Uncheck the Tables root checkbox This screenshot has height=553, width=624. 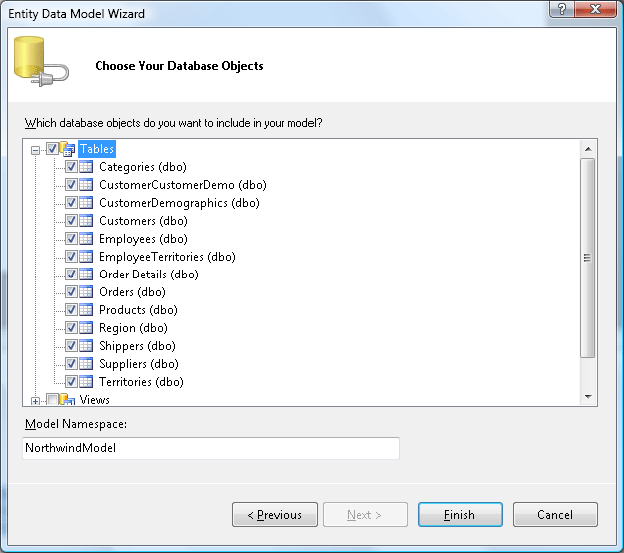point(52,148)
